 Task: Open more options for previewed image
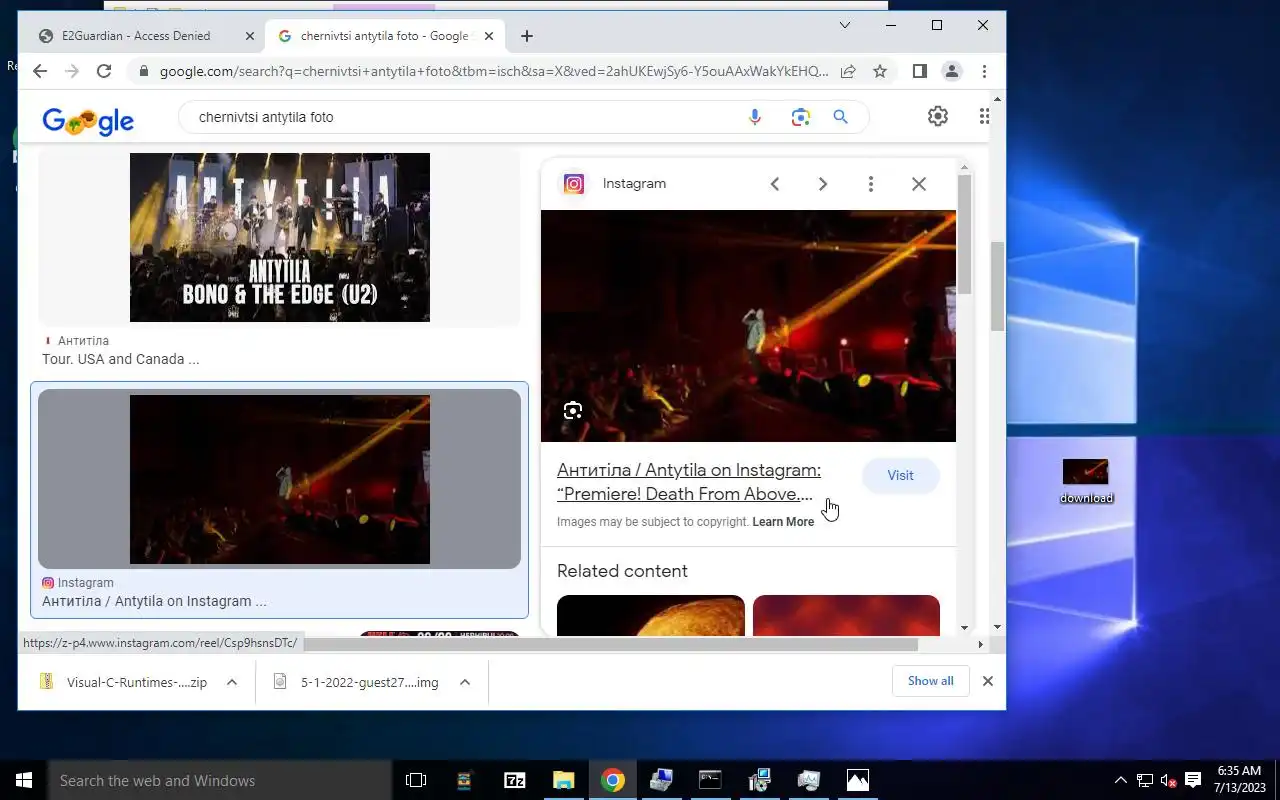871,184
